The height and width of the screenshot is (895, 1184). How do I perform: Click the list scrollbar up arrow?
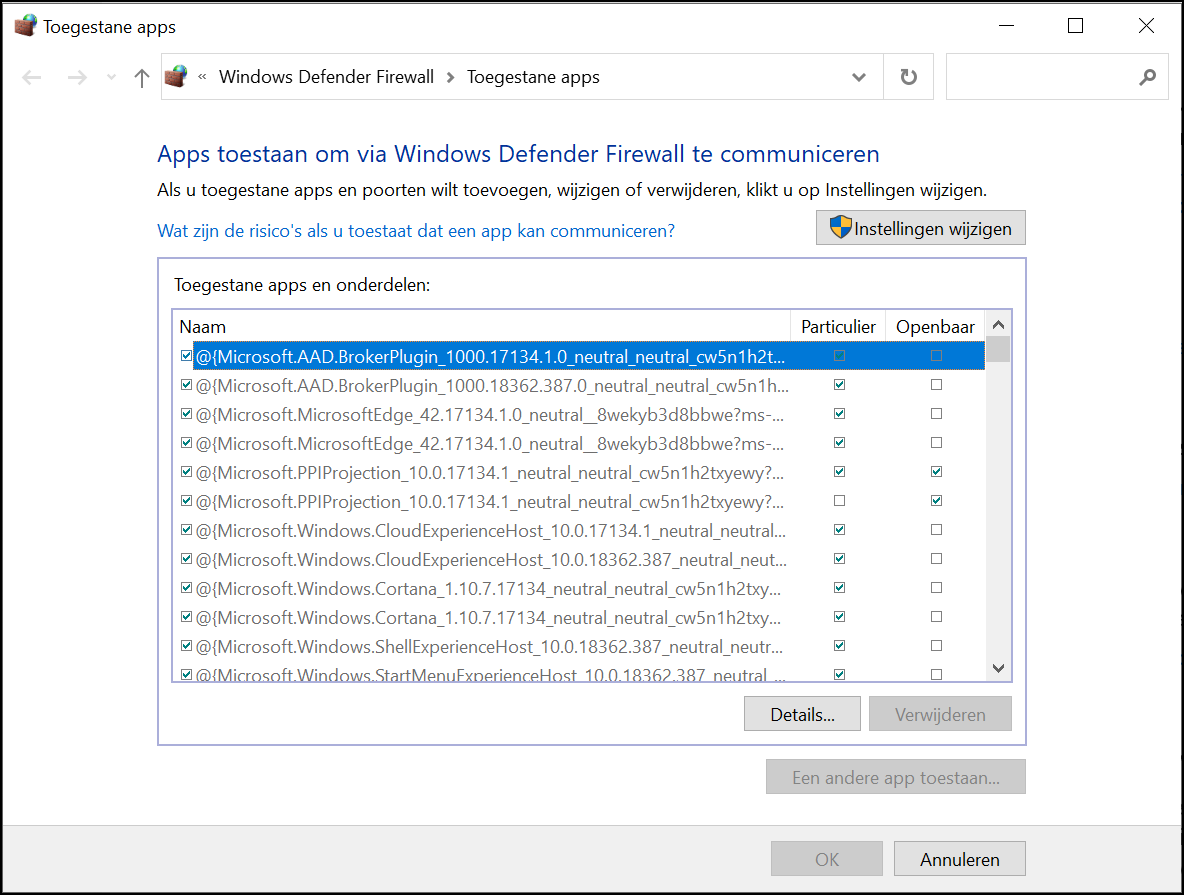pos(998,325)
